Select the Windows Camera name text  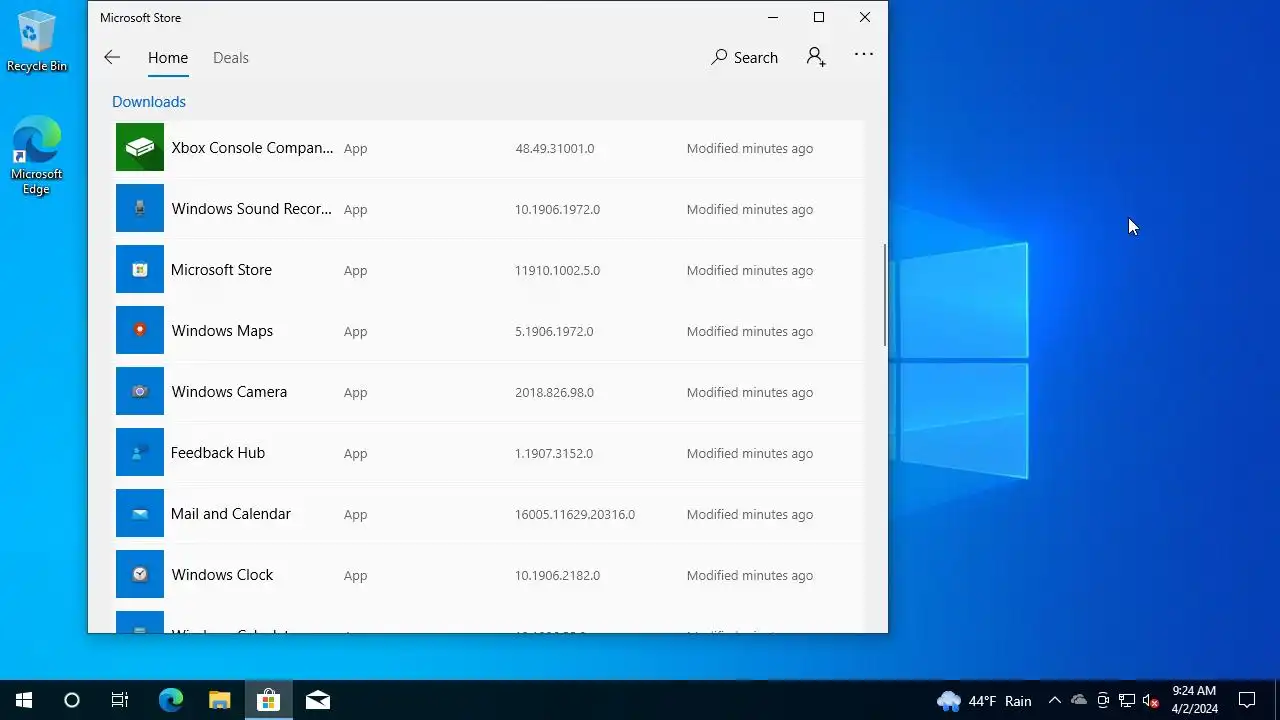click(x=229, y=392)
